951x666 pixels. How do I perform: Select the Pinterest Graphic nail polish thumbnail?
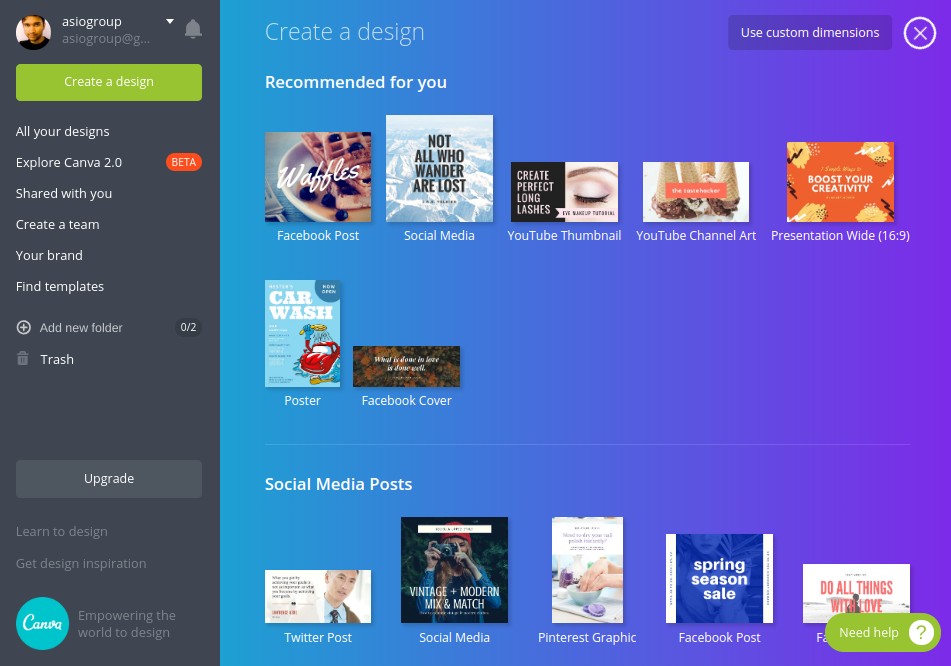pos(587,570)
